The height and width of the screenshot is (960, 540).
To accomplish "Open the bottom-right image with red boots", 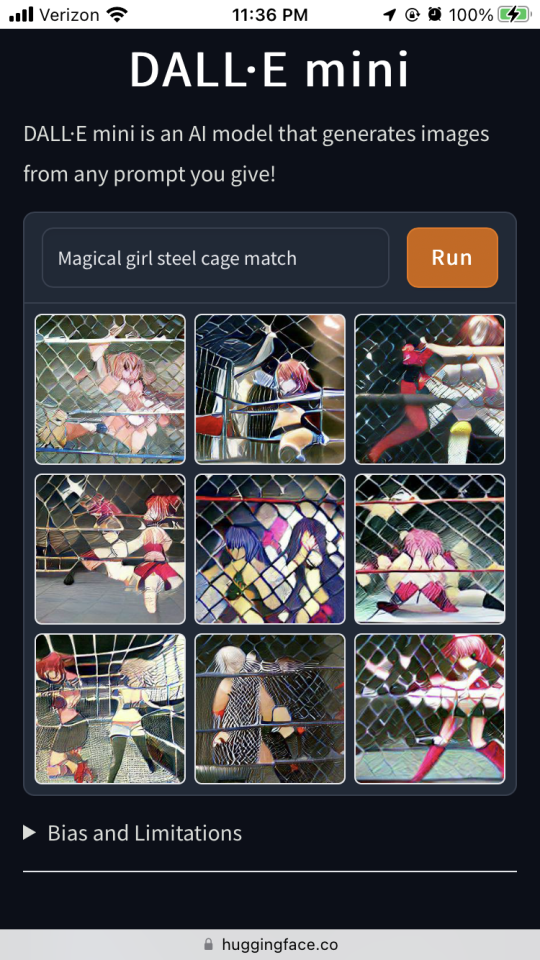I will click(430, 709).
